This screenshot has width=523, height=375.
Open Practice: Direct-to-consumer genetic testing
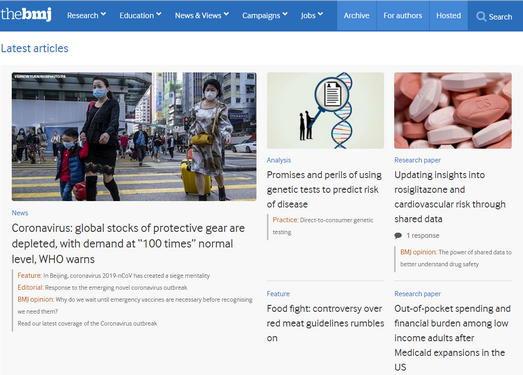pos(323,226)
